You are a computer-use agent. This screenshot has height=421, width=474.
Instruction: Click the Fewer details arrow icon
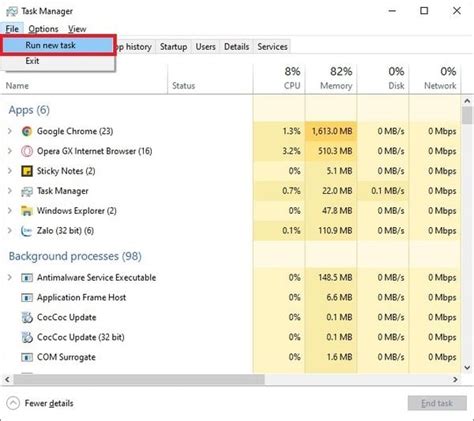pyautogui.click(x=13, y=403)
